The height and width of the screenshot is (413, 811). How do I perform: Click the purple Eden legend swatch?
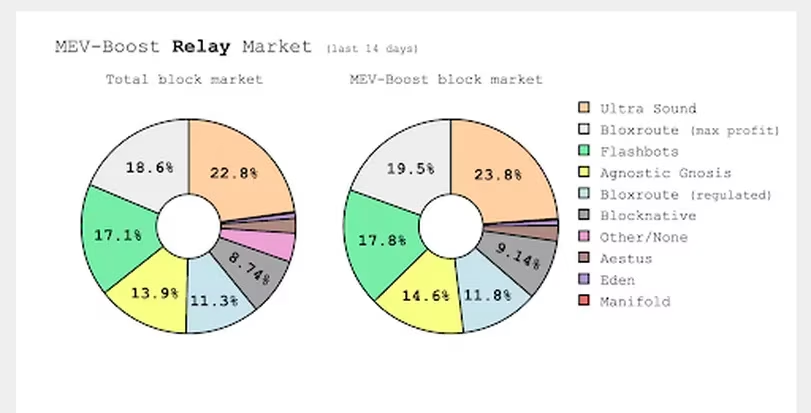pyautogui.click(x=584, y=280)
